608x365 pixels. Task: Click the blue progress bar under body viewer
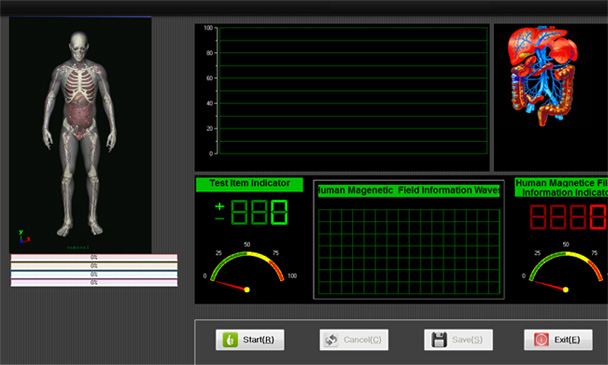[94, 275]
